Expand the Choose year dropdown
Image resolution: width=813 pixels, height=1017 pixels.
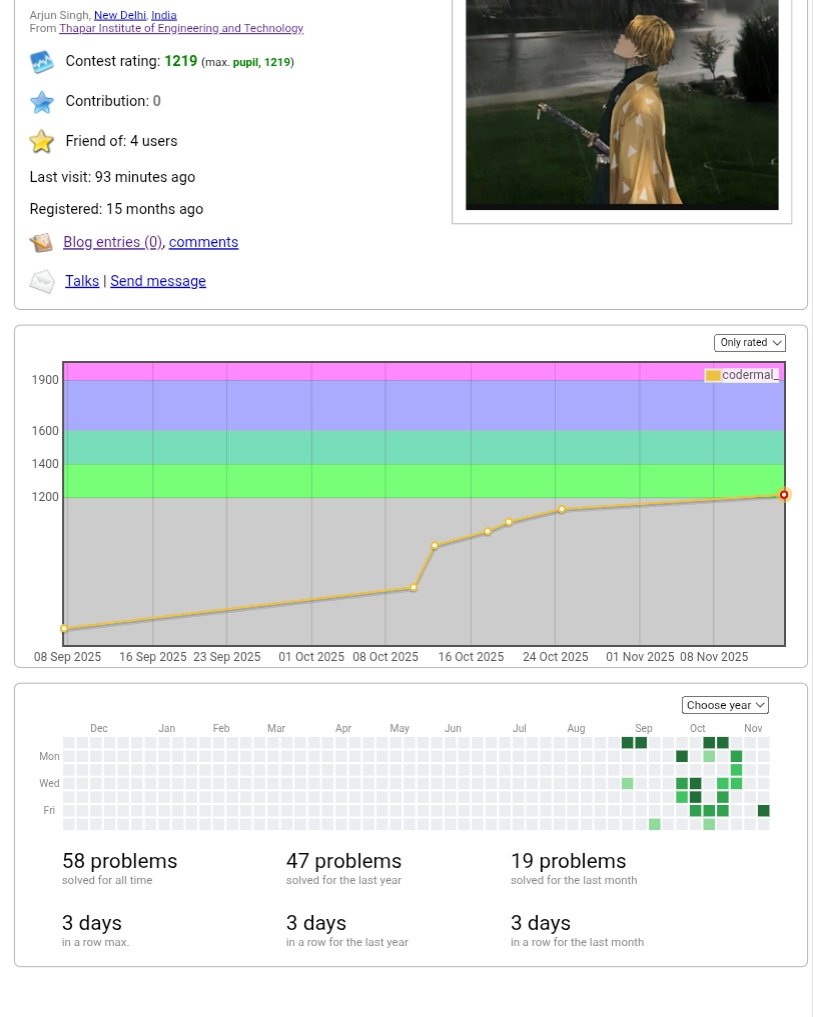pos(725,705)
